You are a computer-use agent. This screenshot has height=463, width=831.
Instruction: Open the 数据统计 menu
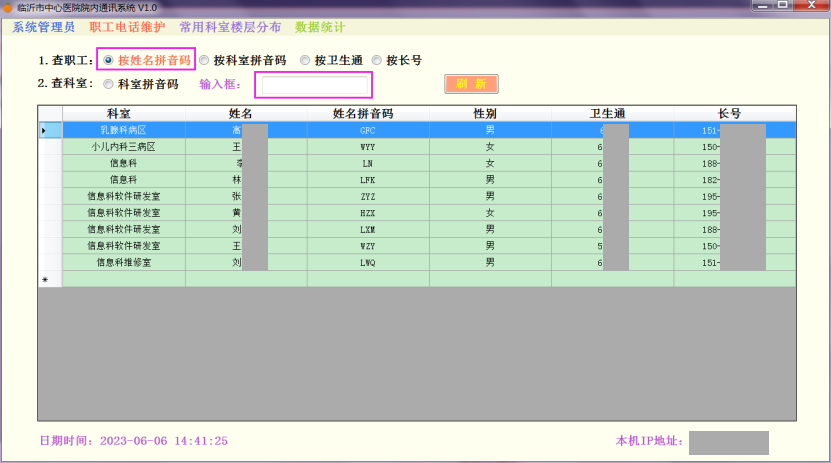pyautogui.click(x=319, y=27)
